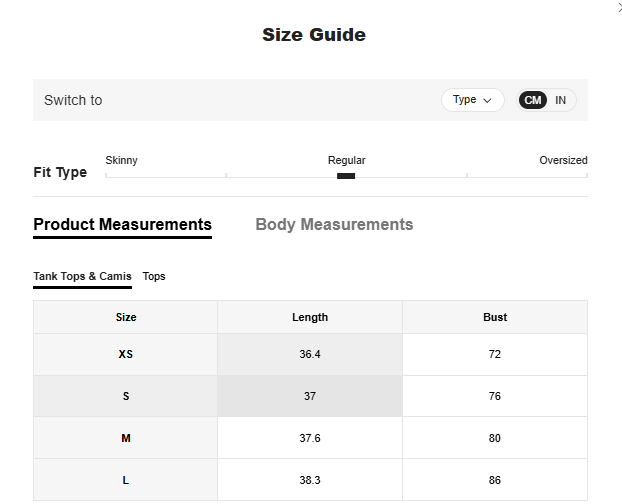Screen dimensions: 622x504
Task: Click the Length column header
Action: pyautogui.click(x=310, y=317)
